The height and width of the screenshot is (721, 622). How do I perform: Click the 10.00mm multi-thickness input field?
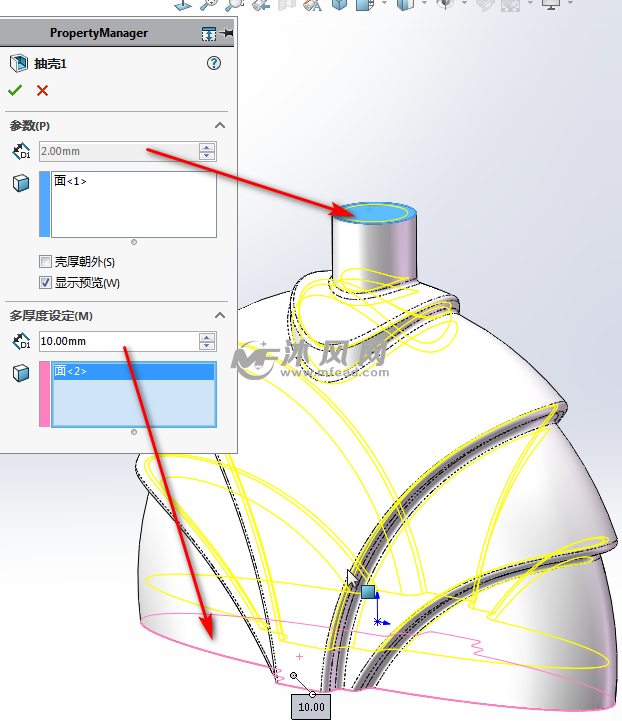(x=119, y=341)
